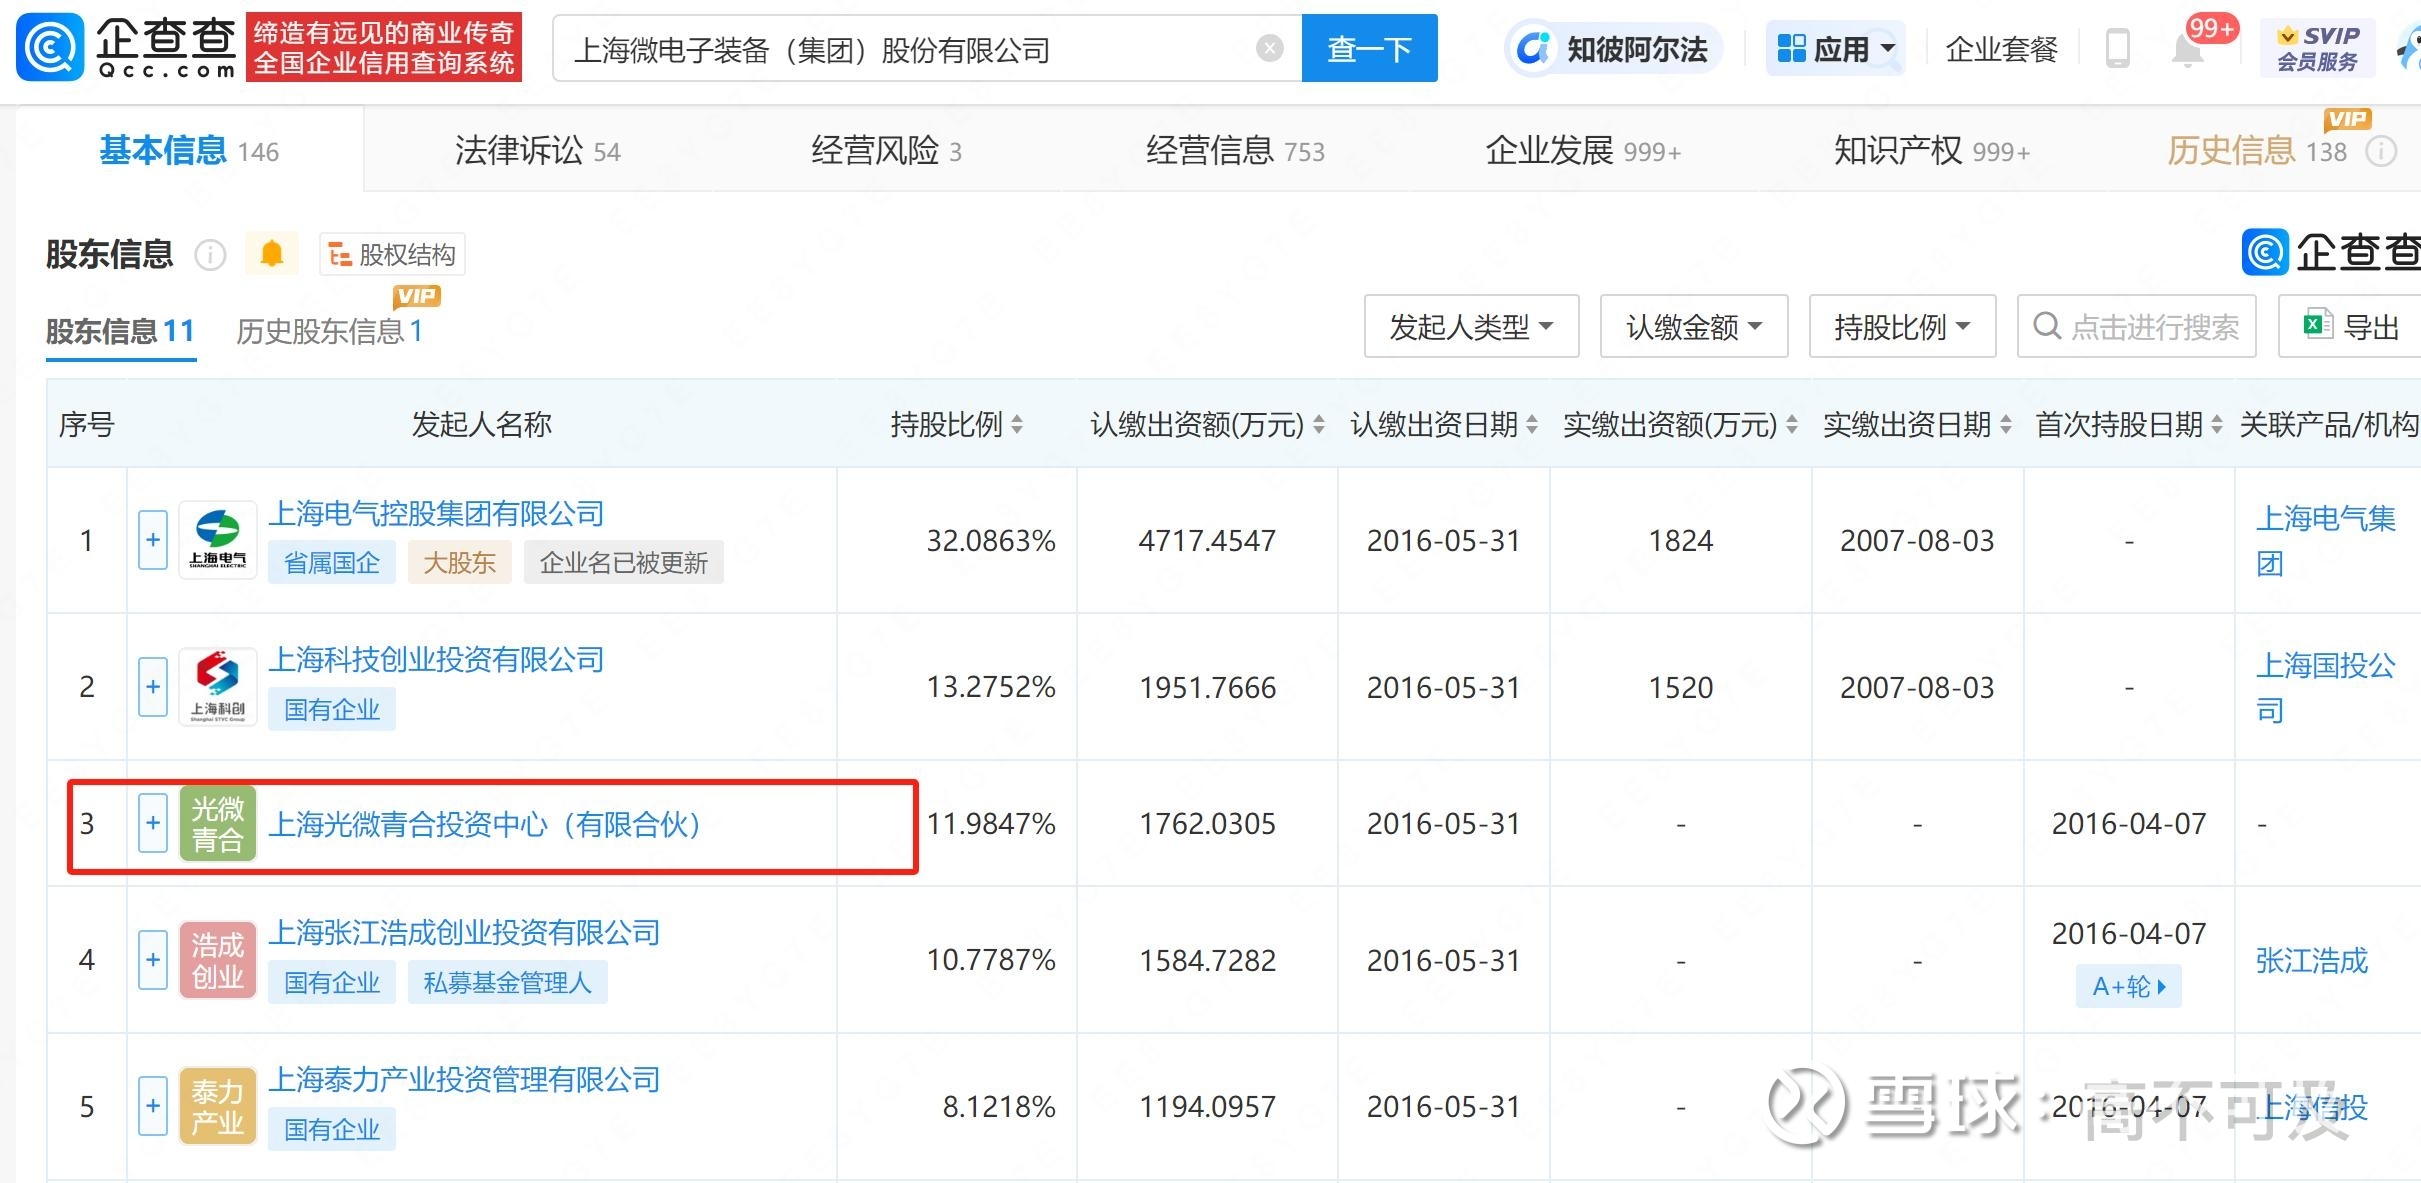This screenshot has width=2421, height=1183.
Task: Open 上海国投公司 related institution link
Action: tap(2326, 687)
